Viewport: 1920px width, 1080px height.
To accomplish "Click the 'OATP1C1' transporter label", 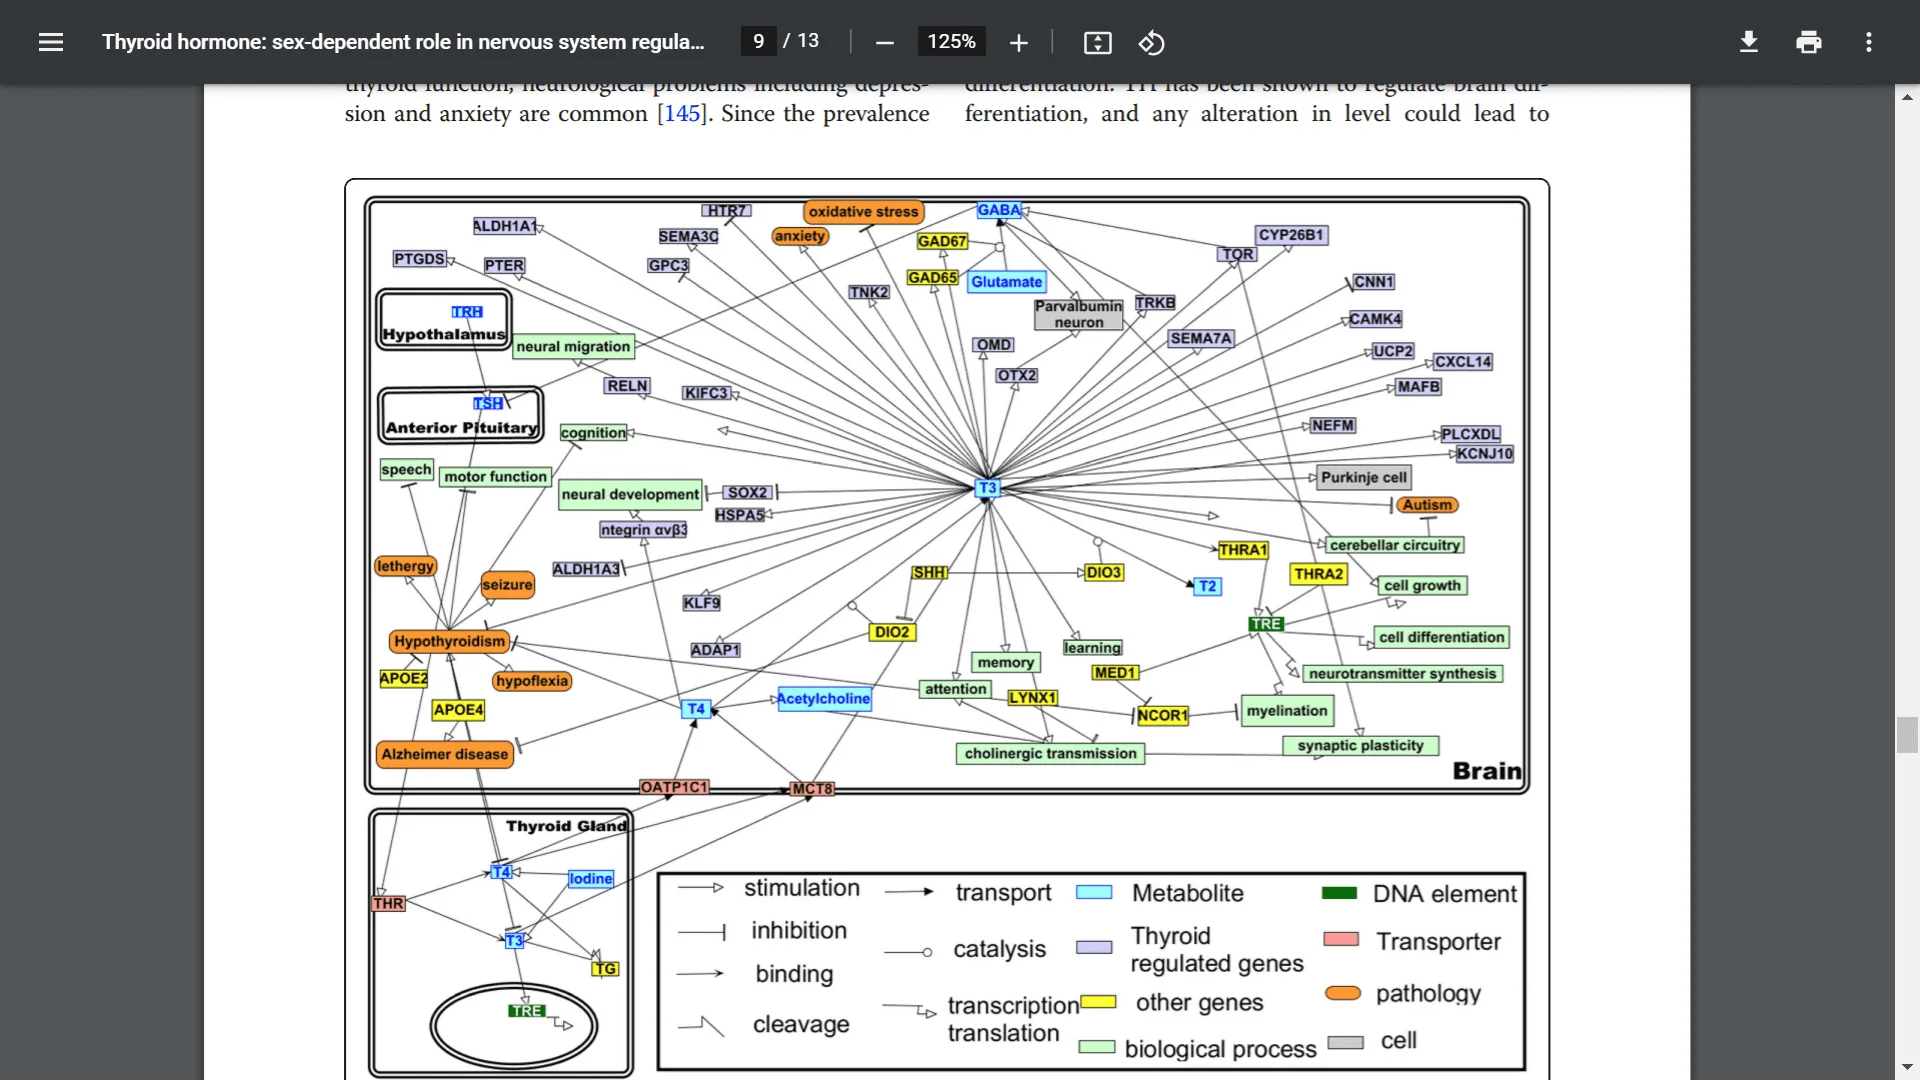I will tap(674, 787).
